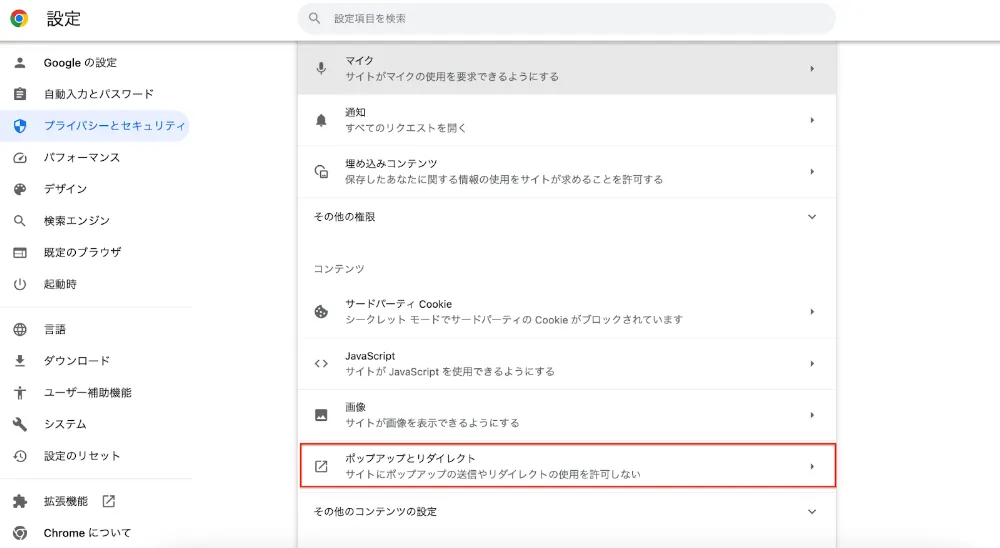Go to パフォーマンス settings
Viewport: 1000px width, 548px height.
82,158
